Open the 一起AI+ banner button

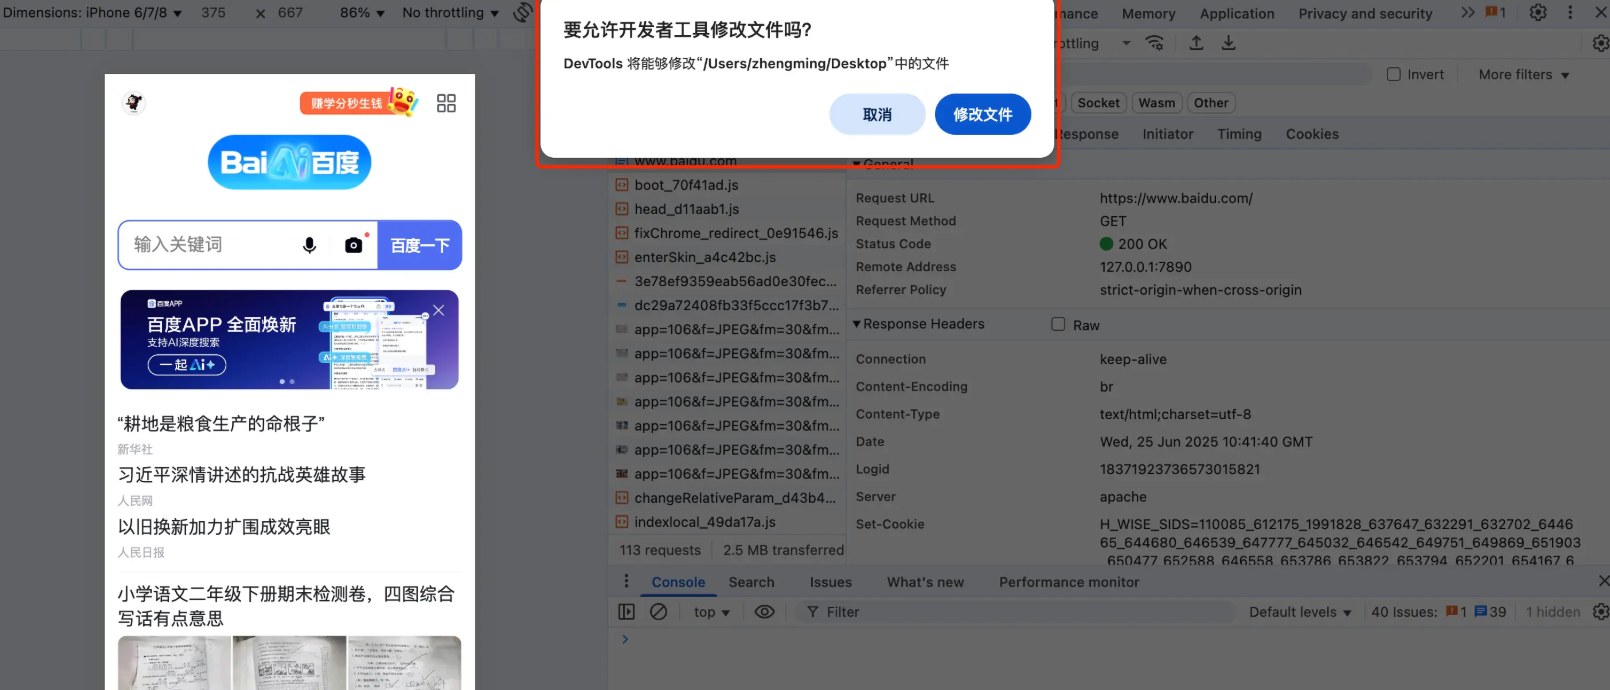point(187,365)
